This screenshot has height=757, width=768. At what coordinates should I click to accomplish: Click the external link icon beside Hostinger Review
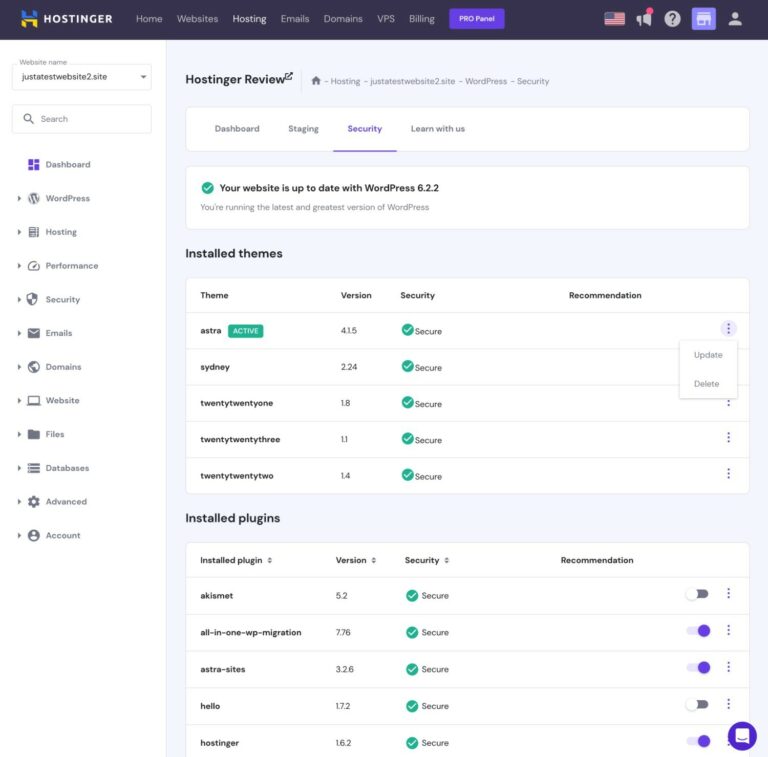[x=289, y=76]
